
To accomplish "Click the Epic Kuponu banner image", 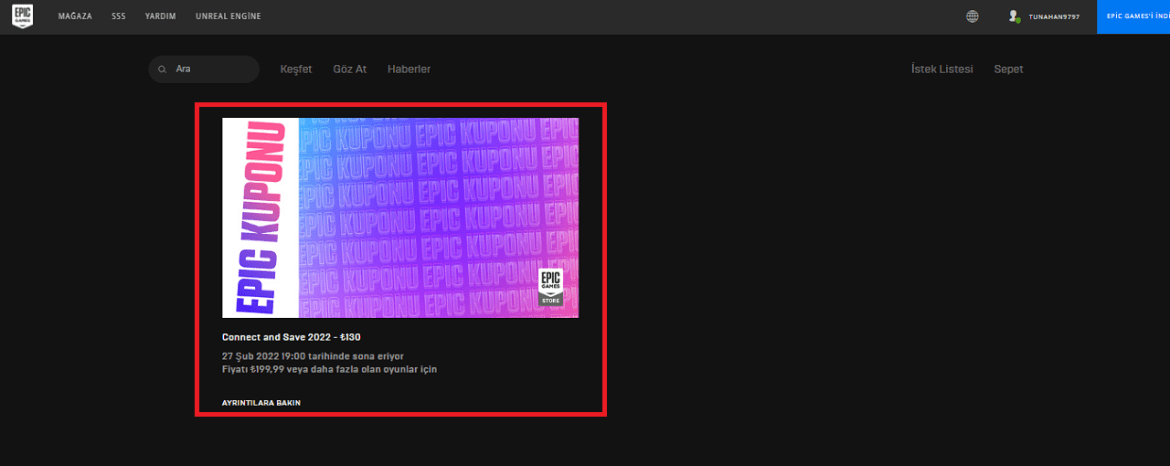I will (x=400, y=217).
